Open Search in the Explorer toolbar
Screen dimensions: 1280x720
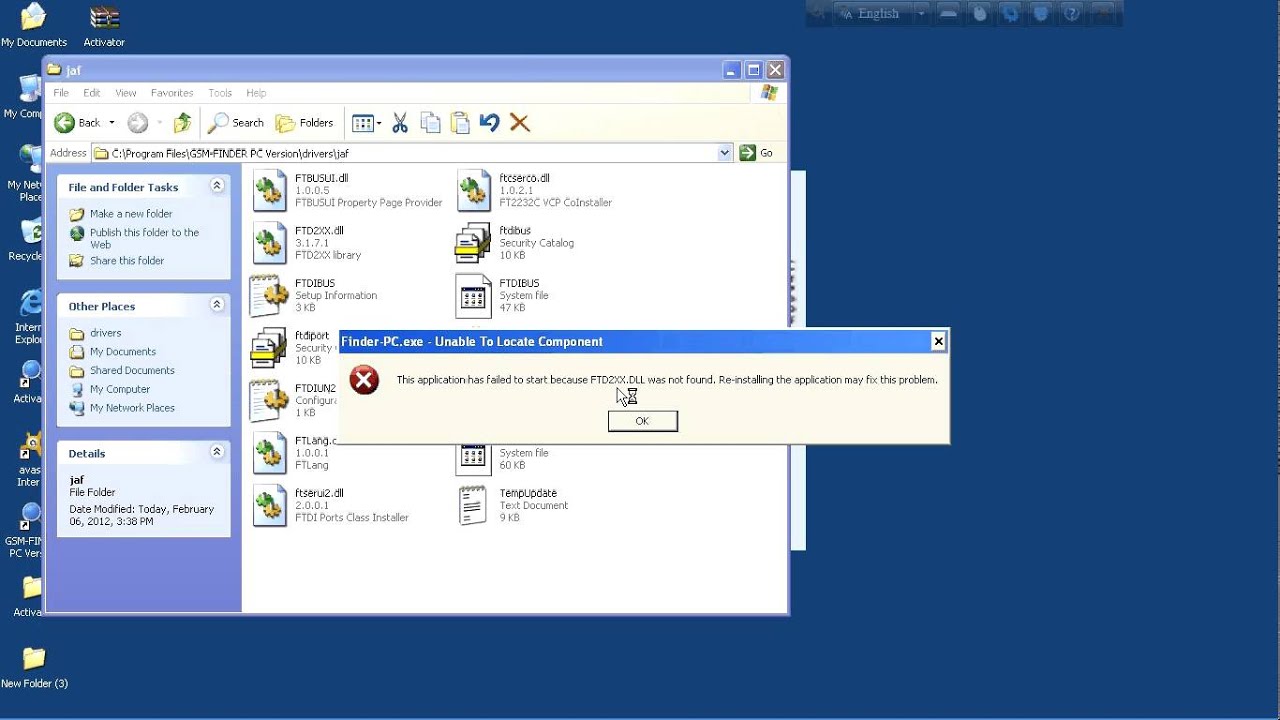236,123
